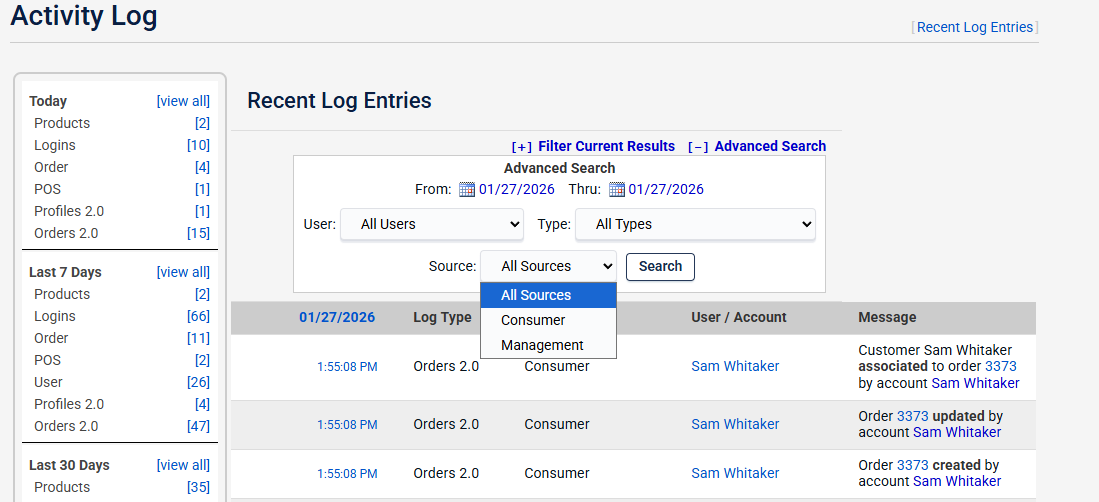Open Sam Whitaker user in first row
The width and height of the screenshot is (1099, 502).
point(735,366)
